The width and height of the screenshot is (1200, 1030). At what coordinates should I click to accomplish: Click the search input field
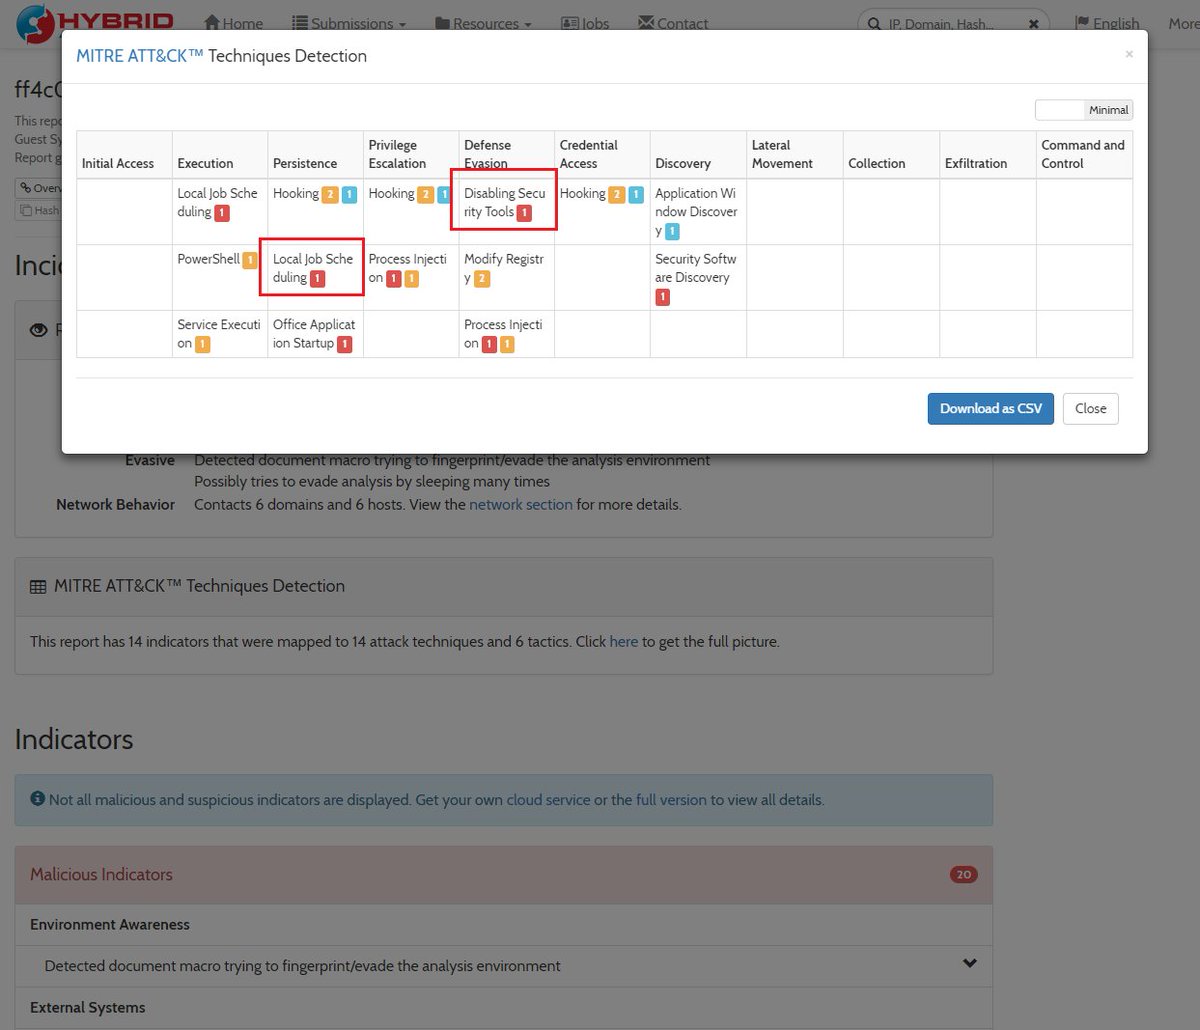coord(955,23)
